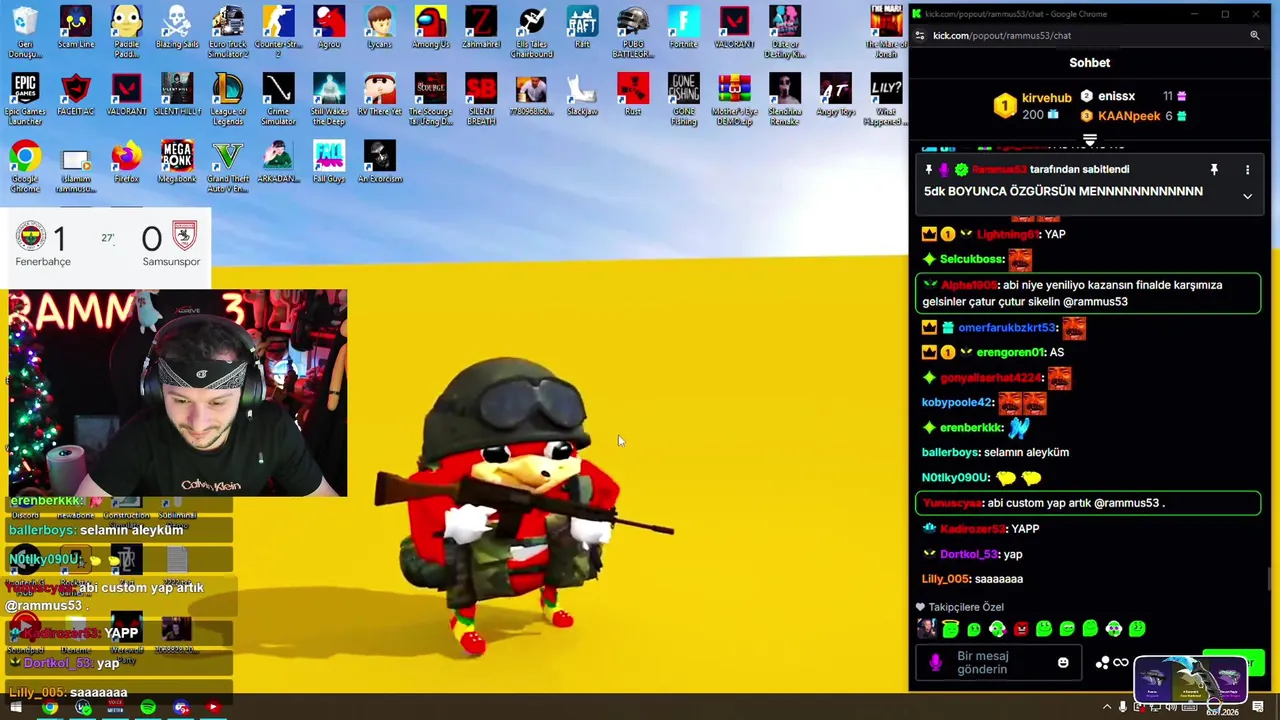Insert the red angry face emote
1280x720 pixels.
[x=1020, y=629]
